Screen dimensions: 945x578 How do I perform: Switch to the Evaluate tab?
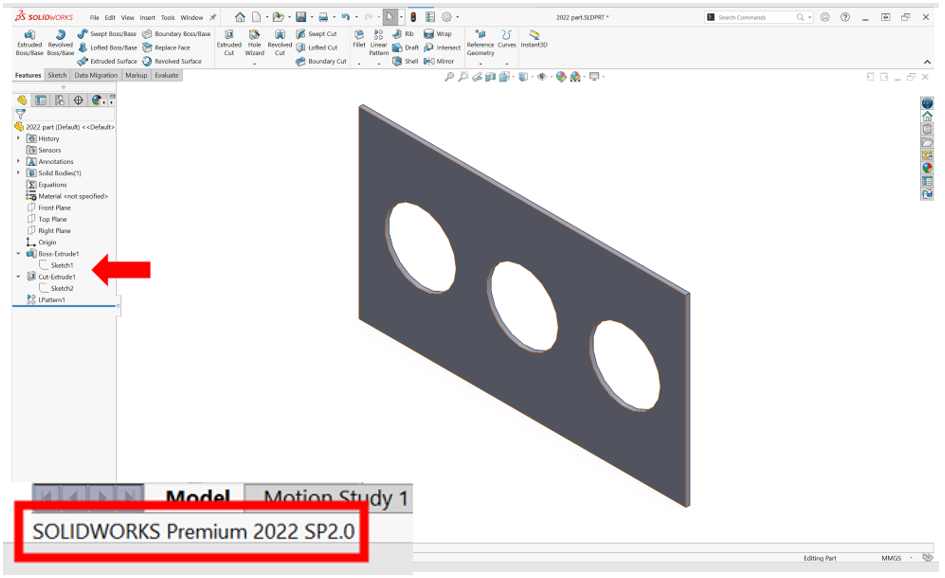[x=166, y=75]
